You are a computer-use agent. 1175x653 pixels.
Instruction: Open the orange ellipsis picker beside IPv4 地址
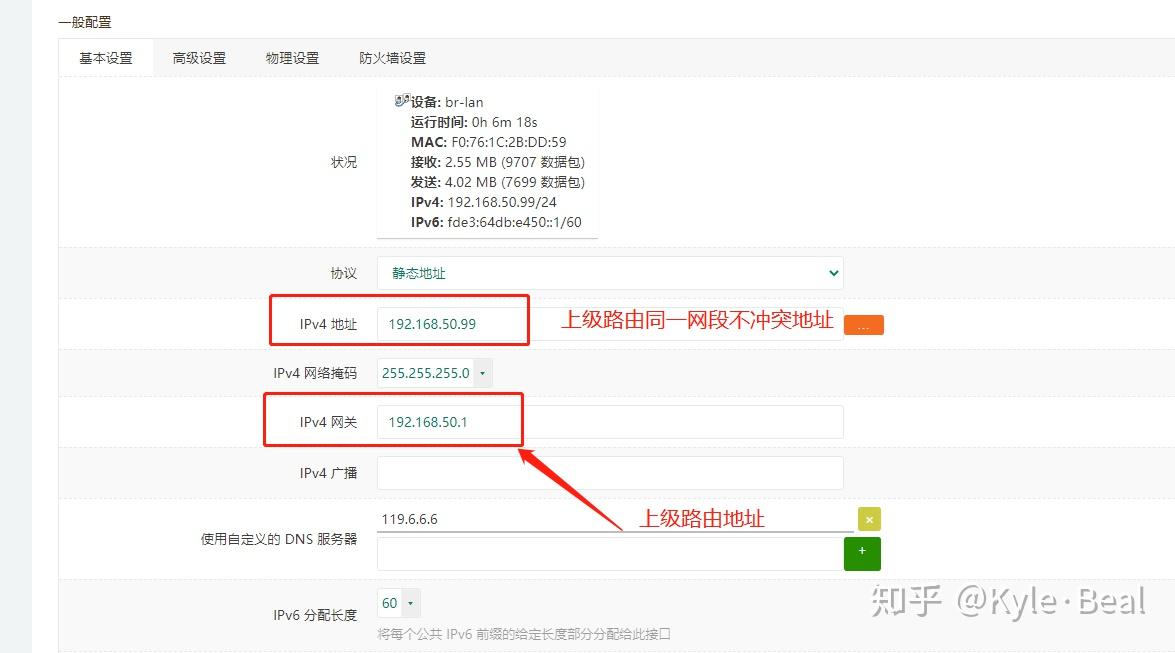(x=863, y=324)
